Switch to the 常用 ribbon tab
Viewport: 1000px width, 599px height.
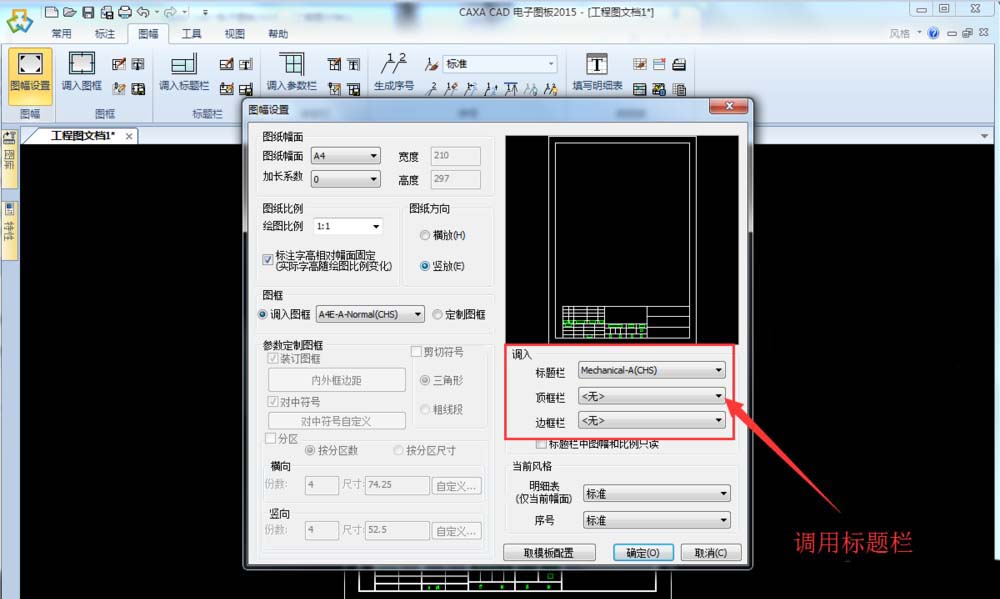coord(62,34)
